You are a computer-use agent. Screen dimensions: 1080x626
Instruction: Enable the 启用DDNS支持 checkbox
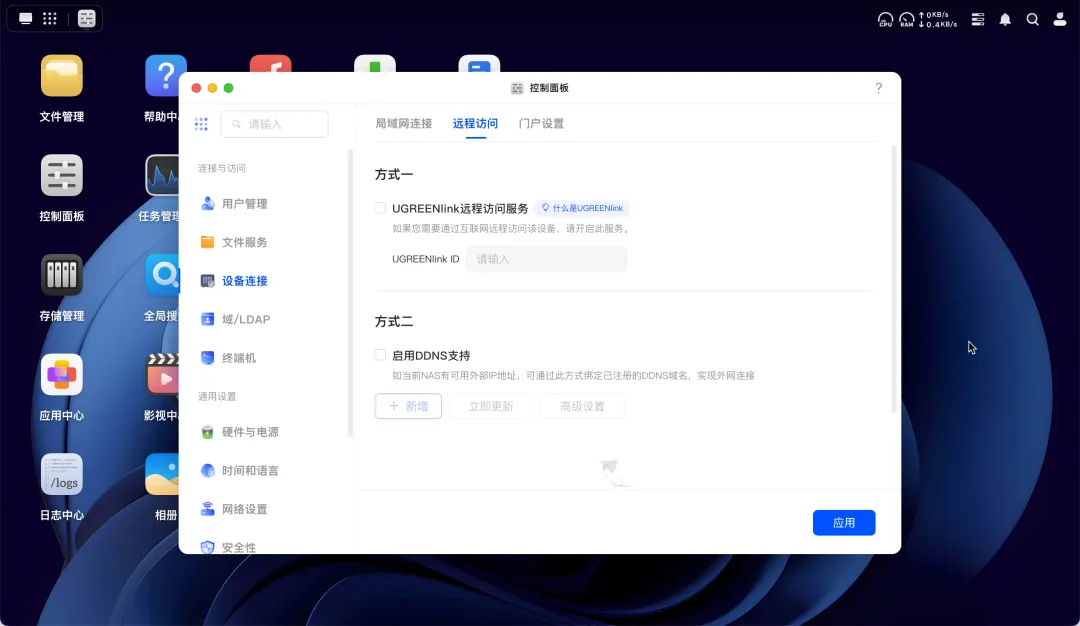pos(380,355)
